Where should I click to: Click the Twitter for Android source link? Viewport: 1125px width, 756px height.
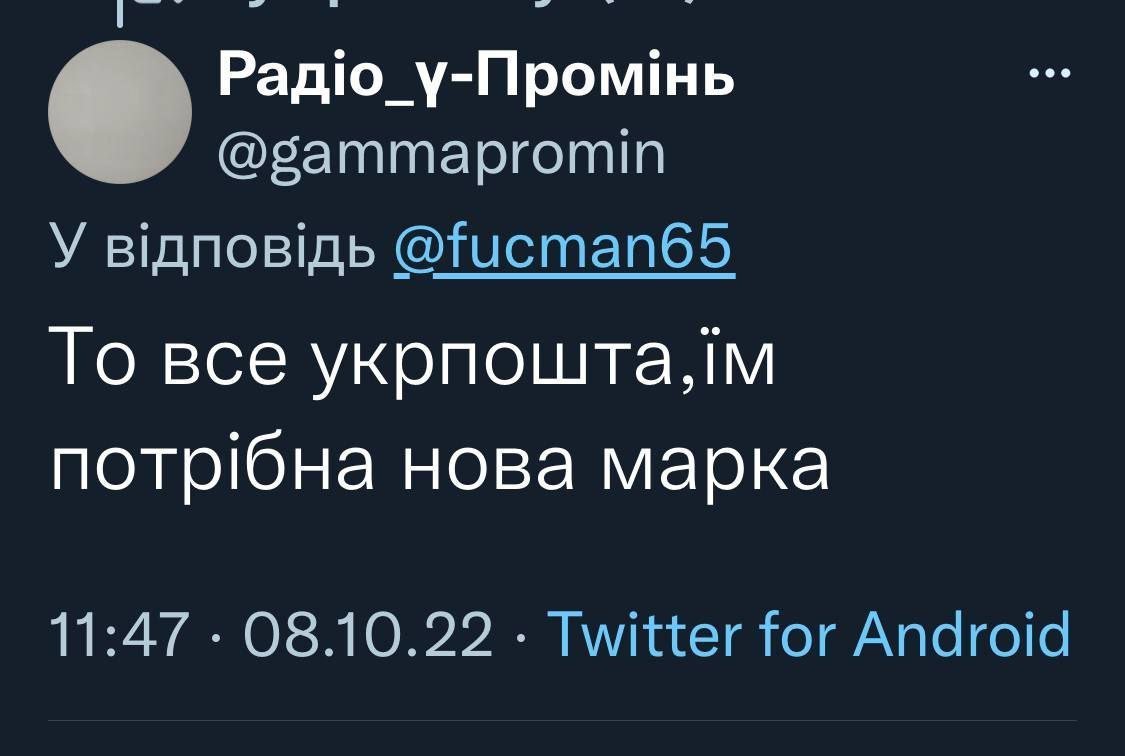pyautogui.click(x=810, y=635)
